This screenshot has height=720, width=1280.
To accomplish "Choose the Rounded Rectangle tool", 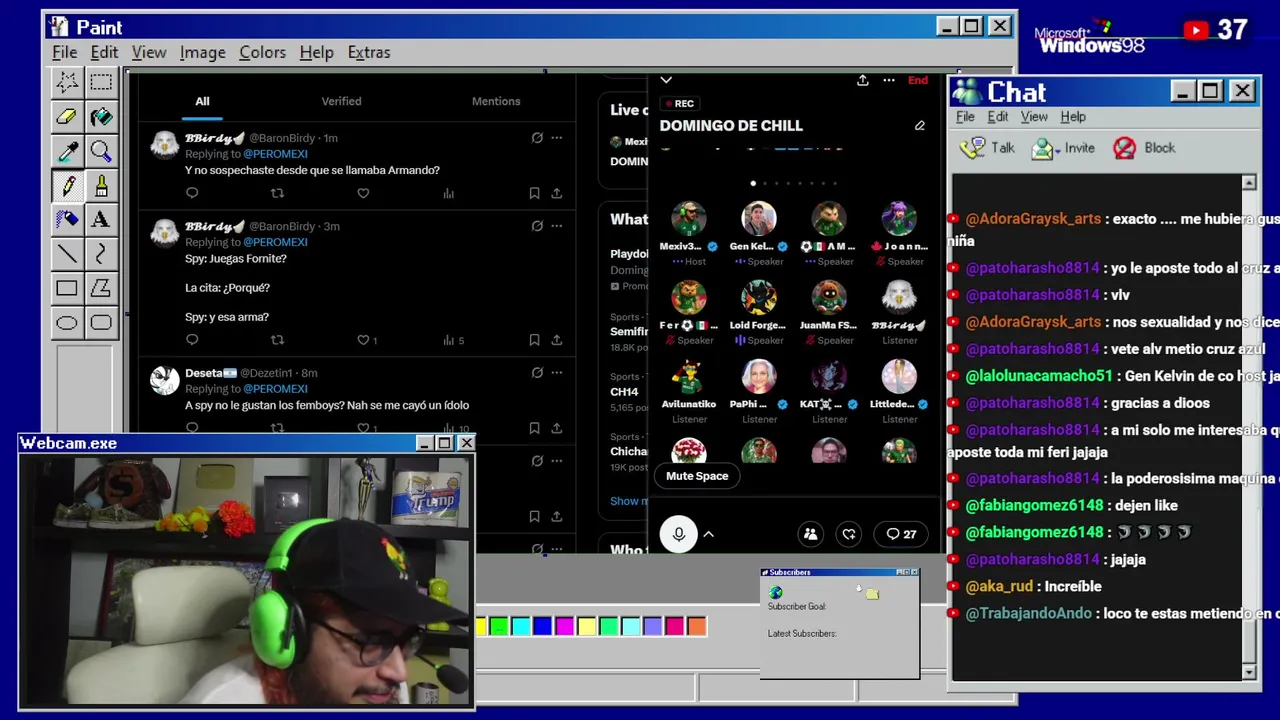I will [x=101, y=322].
